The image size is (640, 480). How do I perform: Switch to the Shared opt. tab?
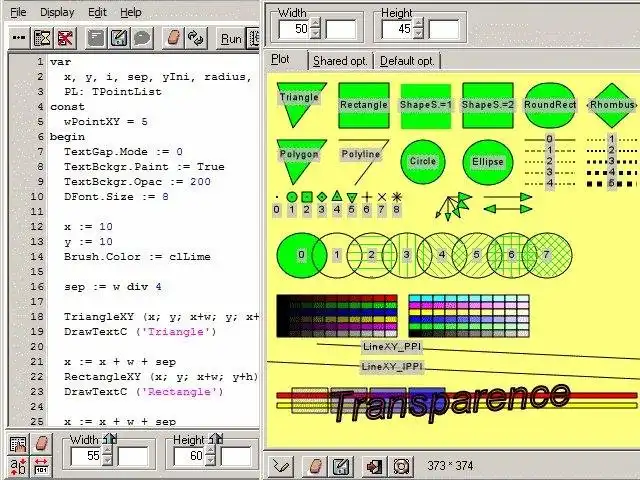340,61
